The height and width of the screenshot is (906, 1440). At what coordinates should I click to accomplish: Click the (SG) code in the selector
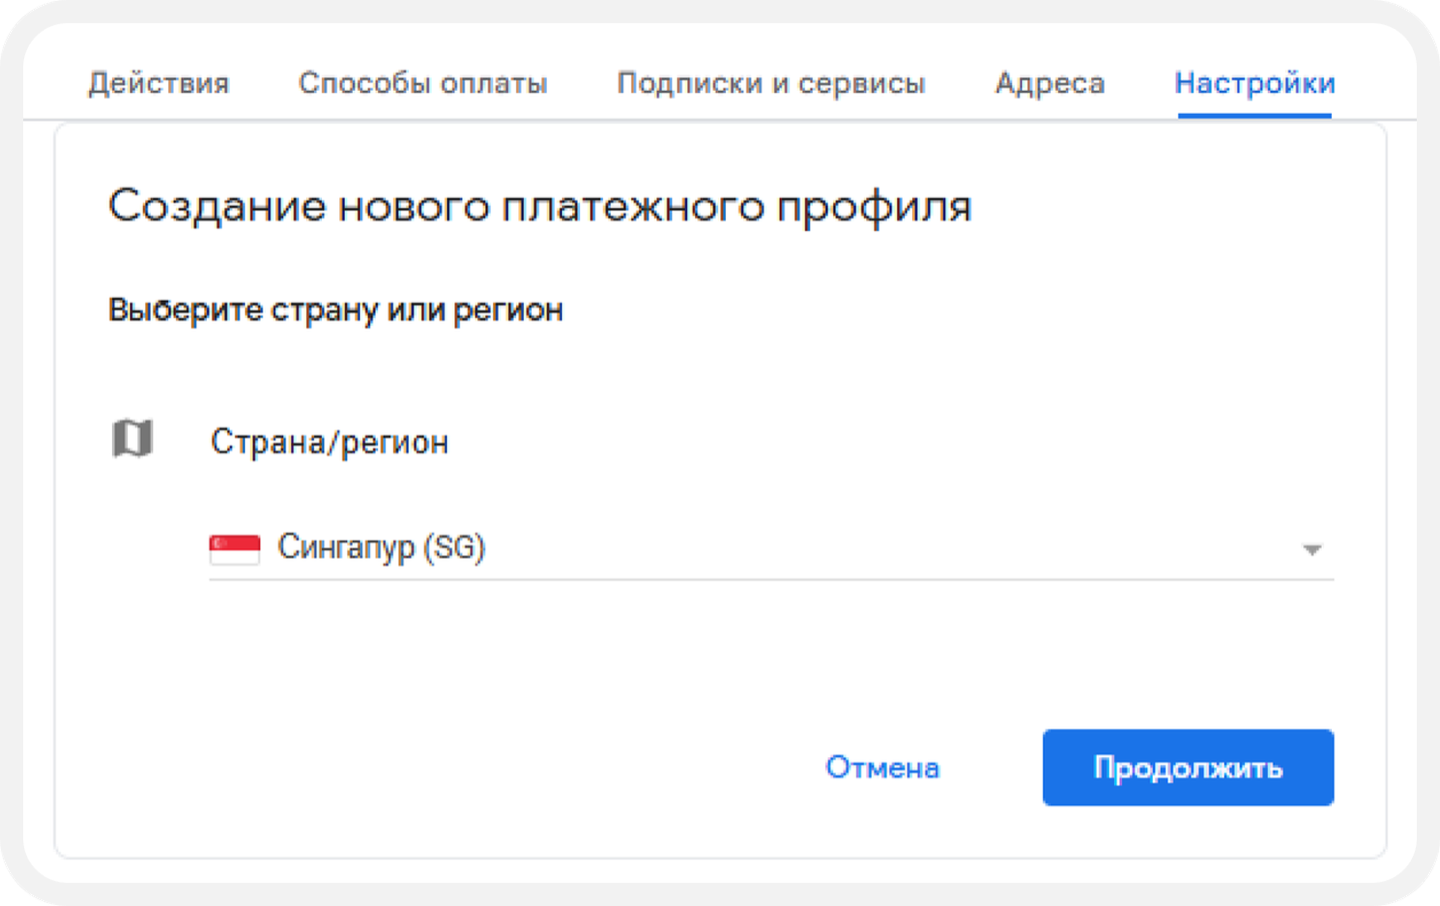pyautogui.click(x=454, y=547)
